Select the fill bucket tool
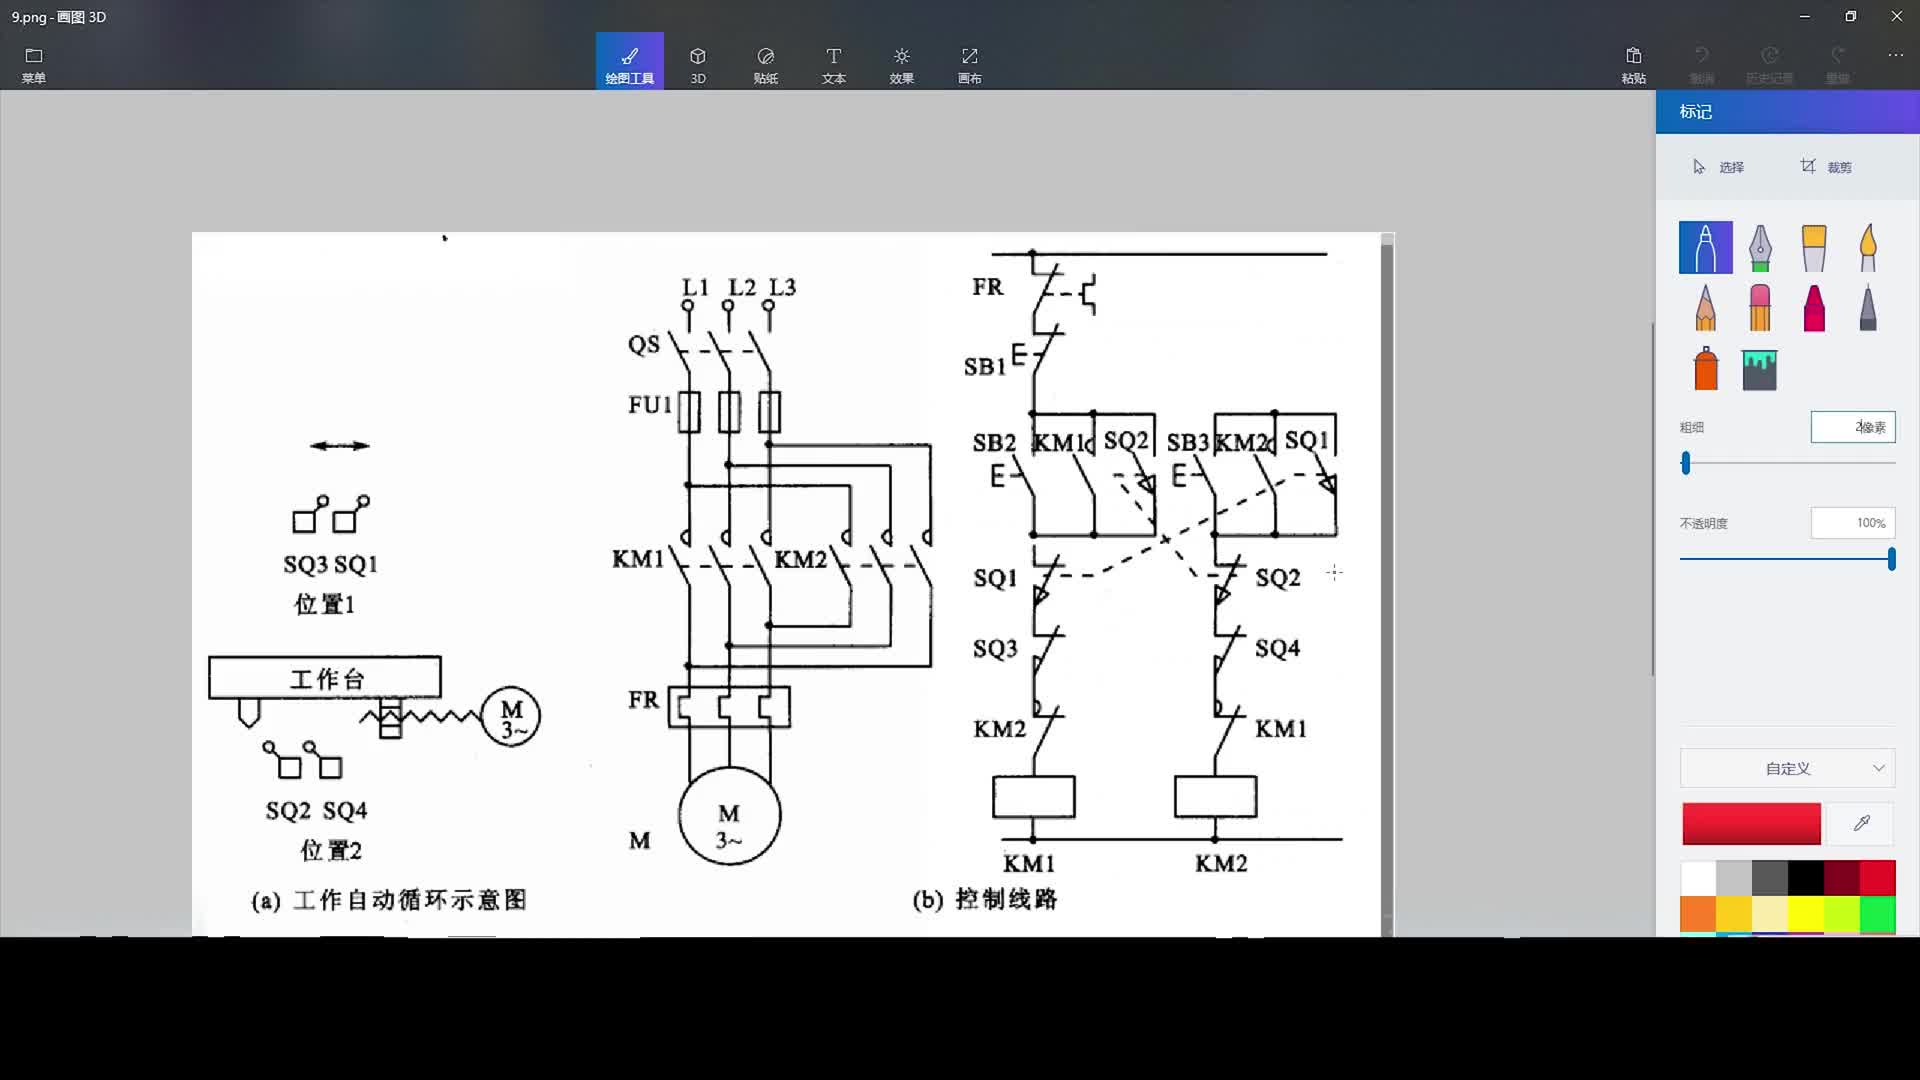This screenshot has height=1080, width=1920. pos(1760,370)
